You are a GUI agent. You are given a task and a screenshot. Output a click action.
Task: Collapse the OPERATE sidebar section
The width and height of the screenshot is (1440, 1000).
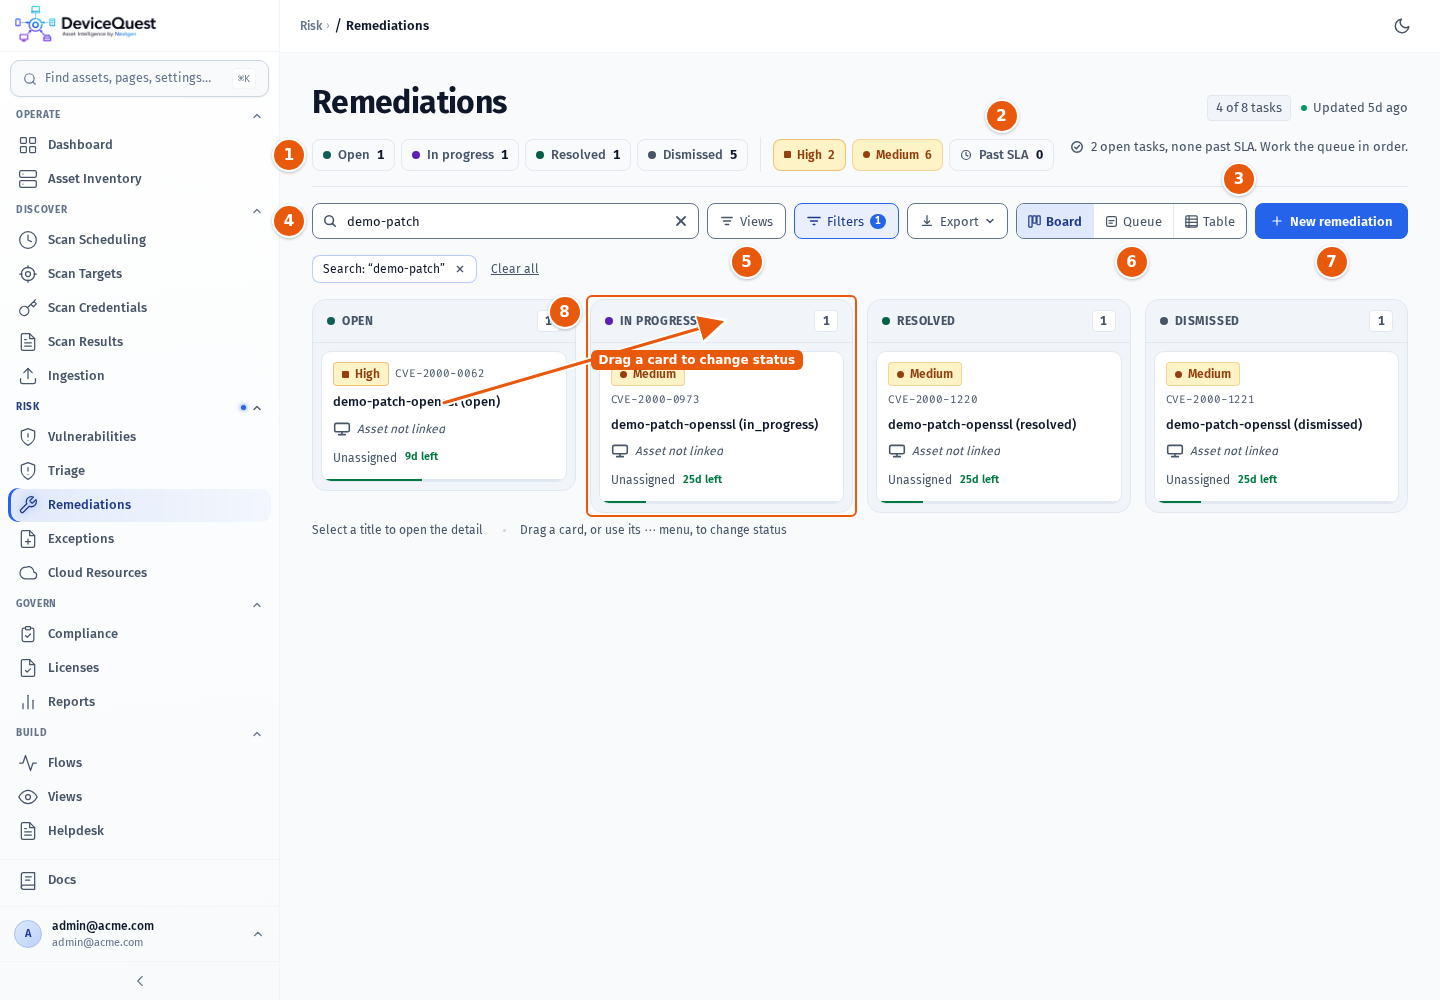point(257,116)
